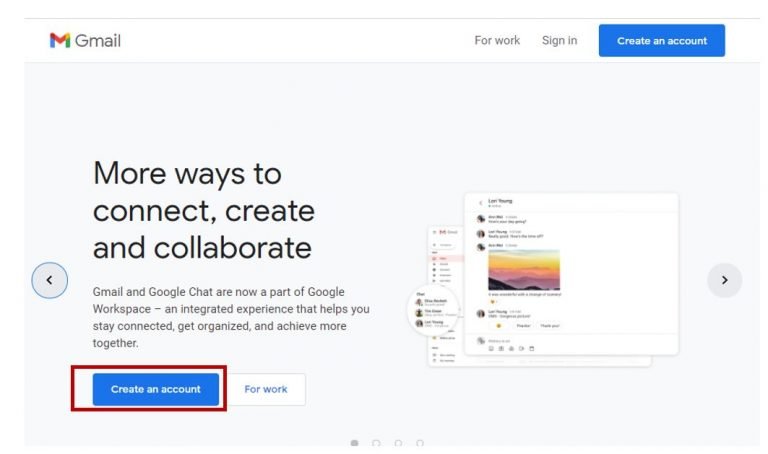Select the third carousel indicator dot

pyautogui.click(x=398, y=443)
